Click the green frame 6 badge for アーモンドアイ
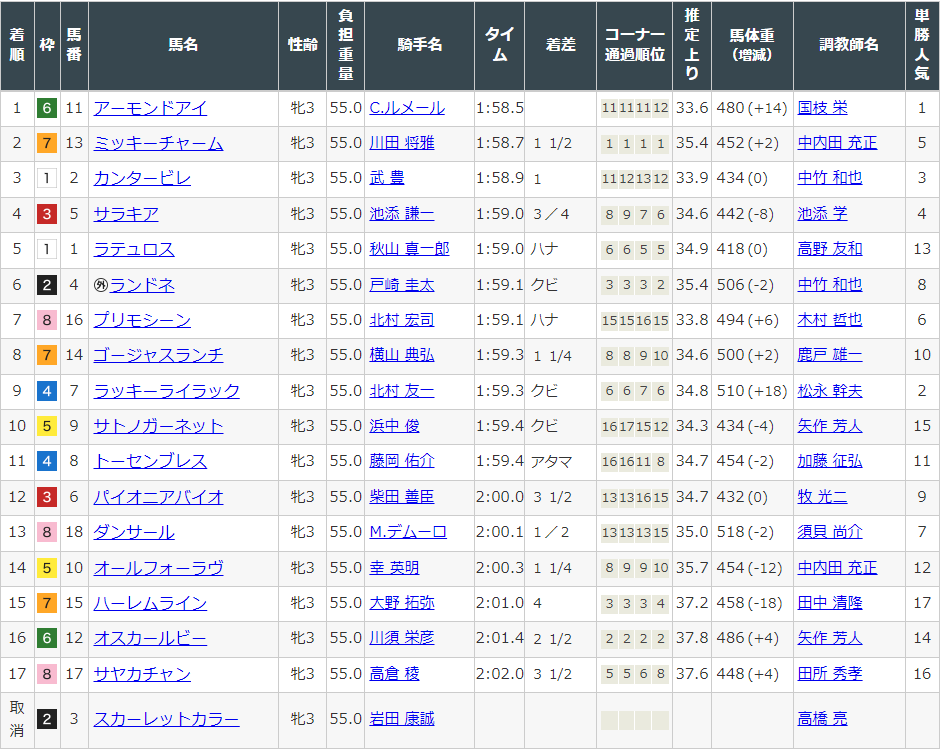942x750 pixels. pyautogui.click(x=47, y=109)
